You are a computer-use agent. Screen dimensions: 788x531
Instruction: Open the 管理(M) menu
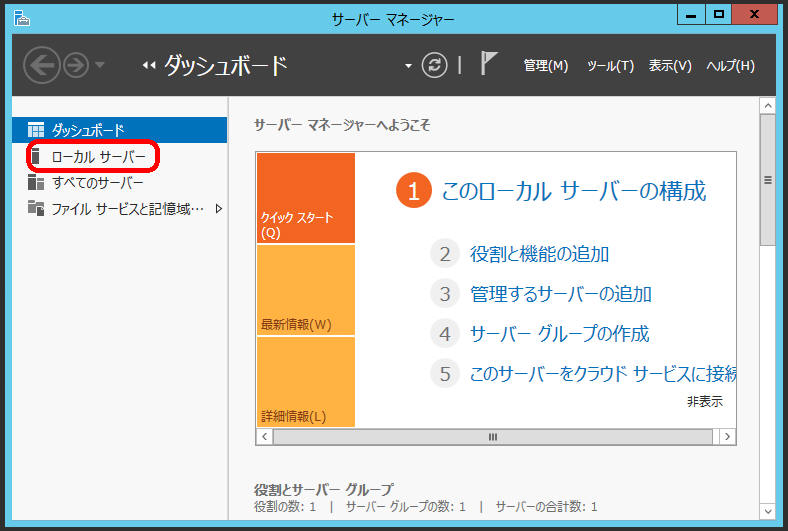545,66
